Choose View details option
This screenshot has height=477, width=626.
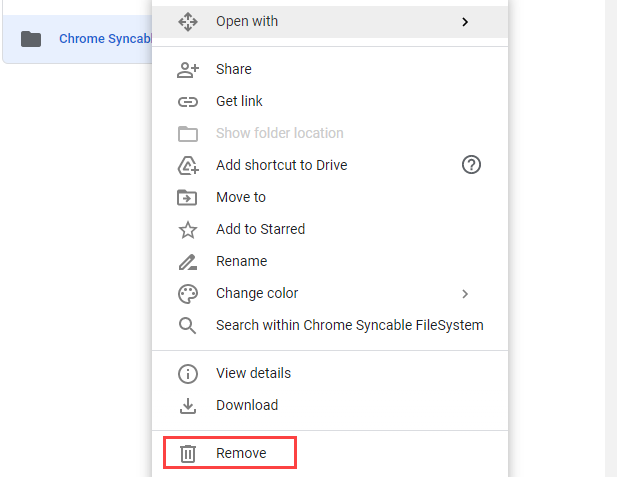(x=330, y=374)
